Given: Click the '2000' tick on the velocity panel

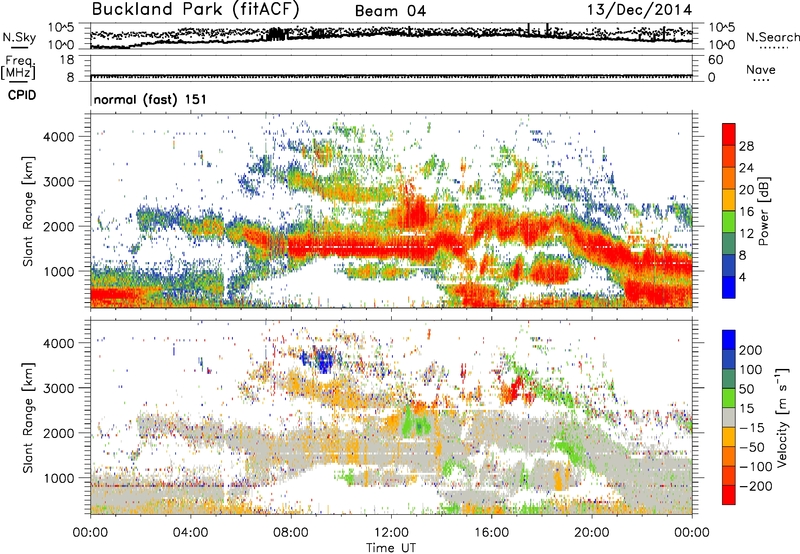Looking at the screenshot, I should click(x=58, y=433).
